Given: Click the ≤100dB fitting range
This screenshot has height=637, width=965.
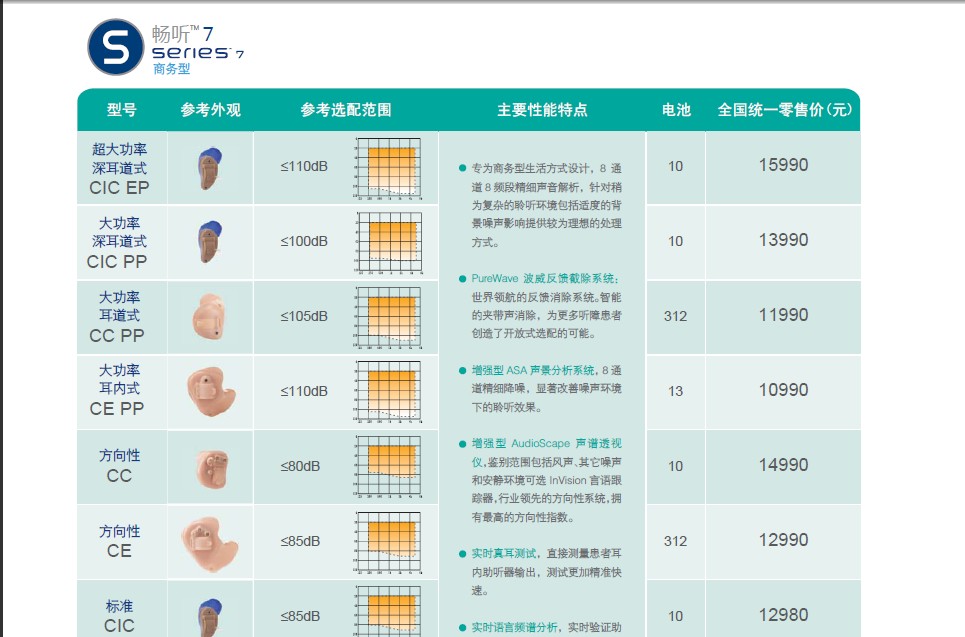Looking at the screenshot, I should coord(304,241).
